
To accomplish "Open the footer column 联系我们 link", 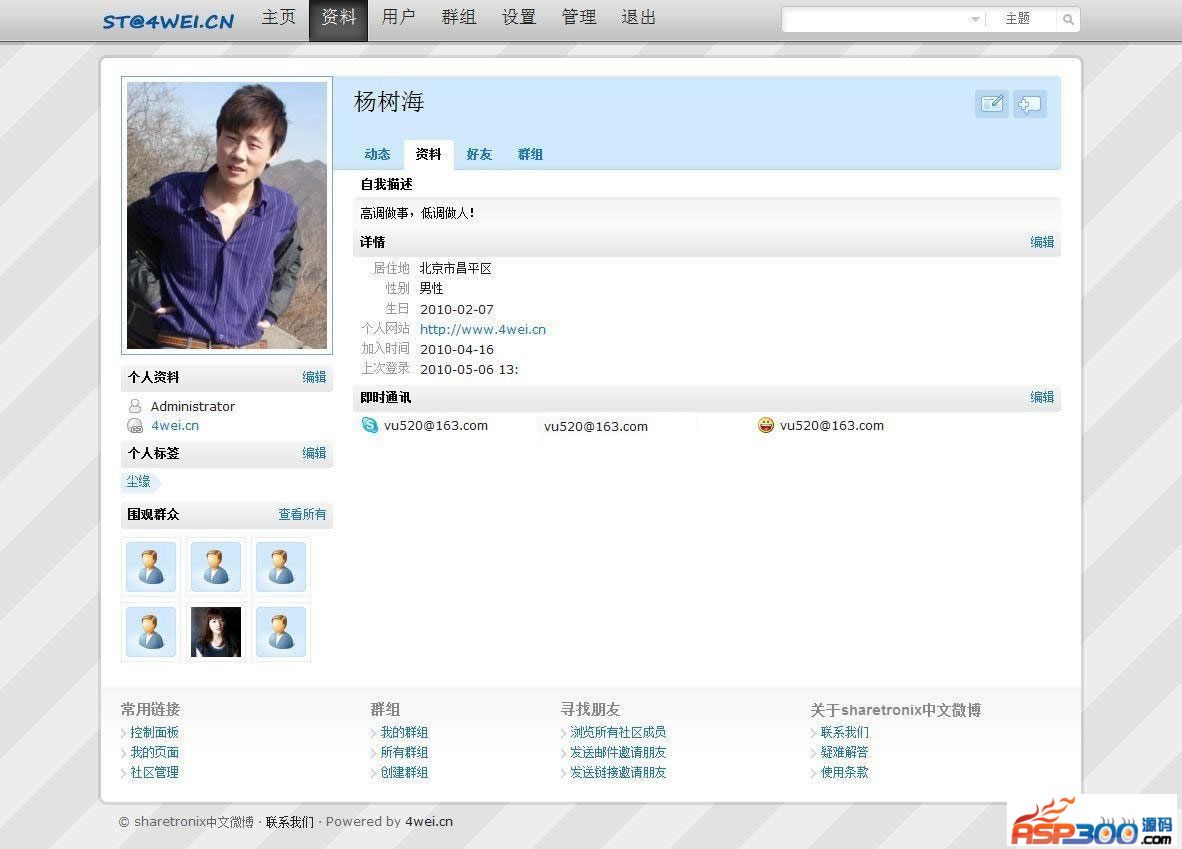I will 844,732.
